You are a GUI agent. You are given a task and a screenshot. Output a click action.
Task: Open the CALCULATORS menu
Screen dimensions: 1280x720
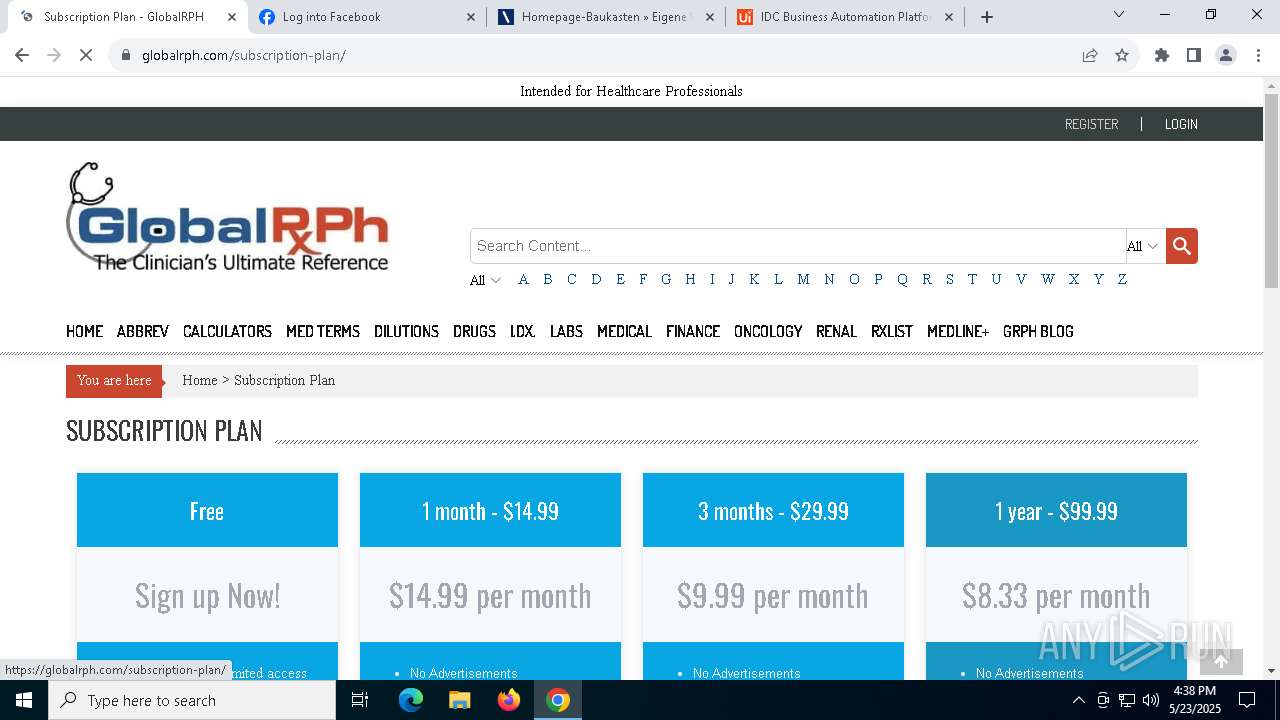(227, 331)
